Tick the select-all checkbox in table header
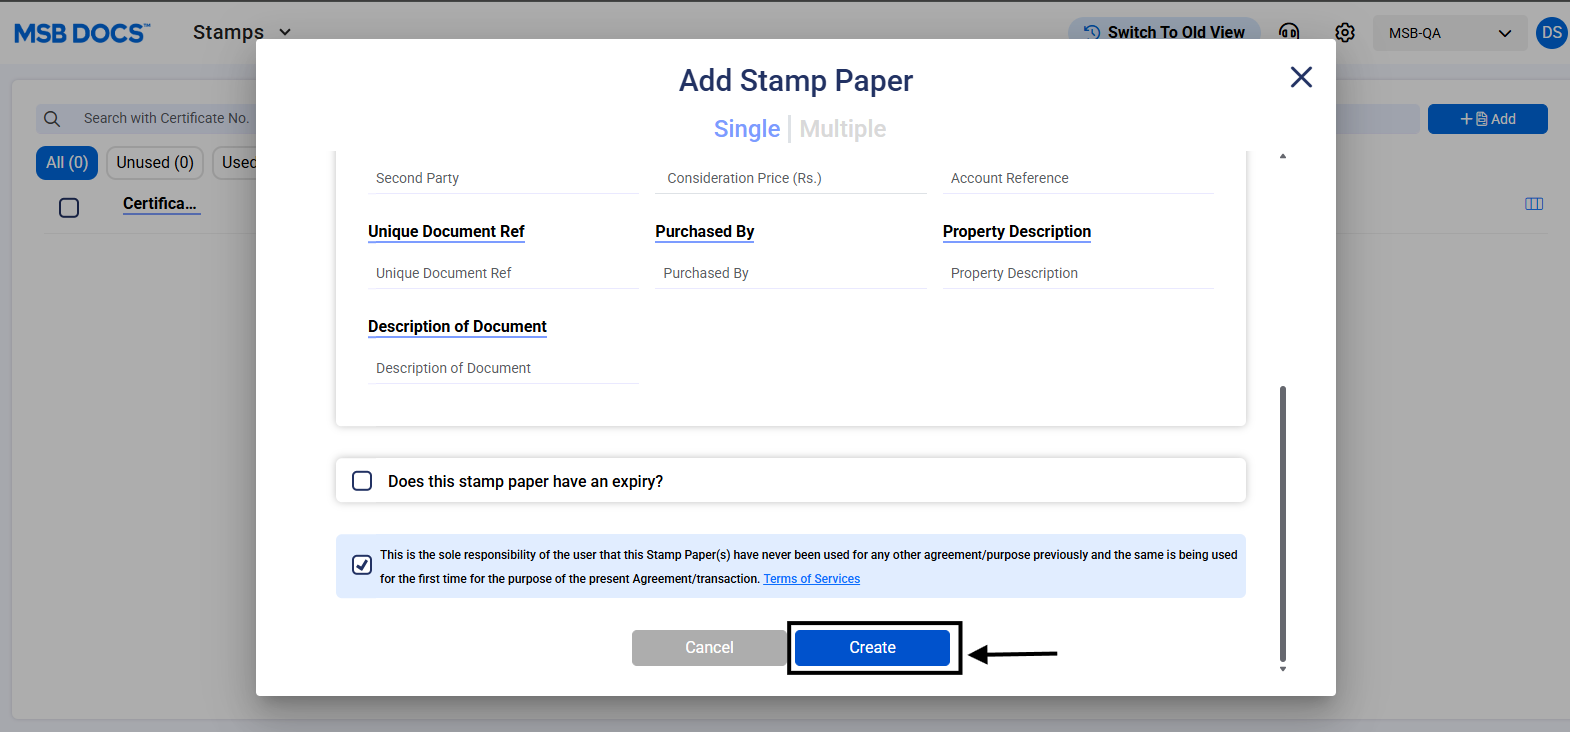Screen dimensions: 1570x732 [69, 208]
